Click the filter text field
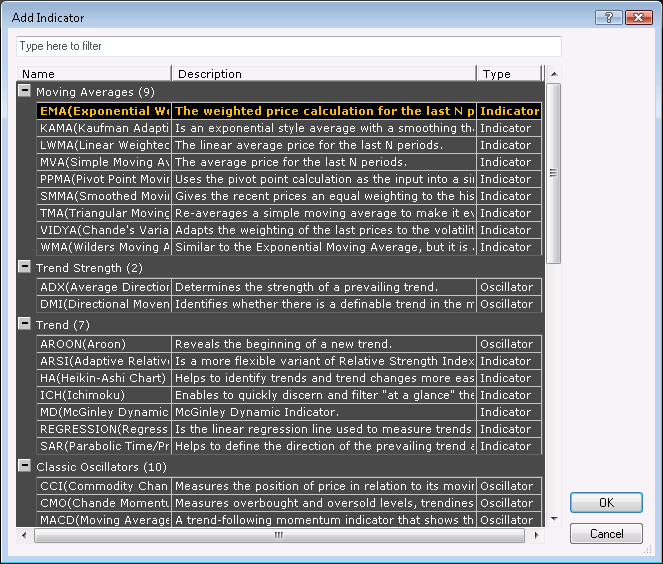 [x=289, y=46]
